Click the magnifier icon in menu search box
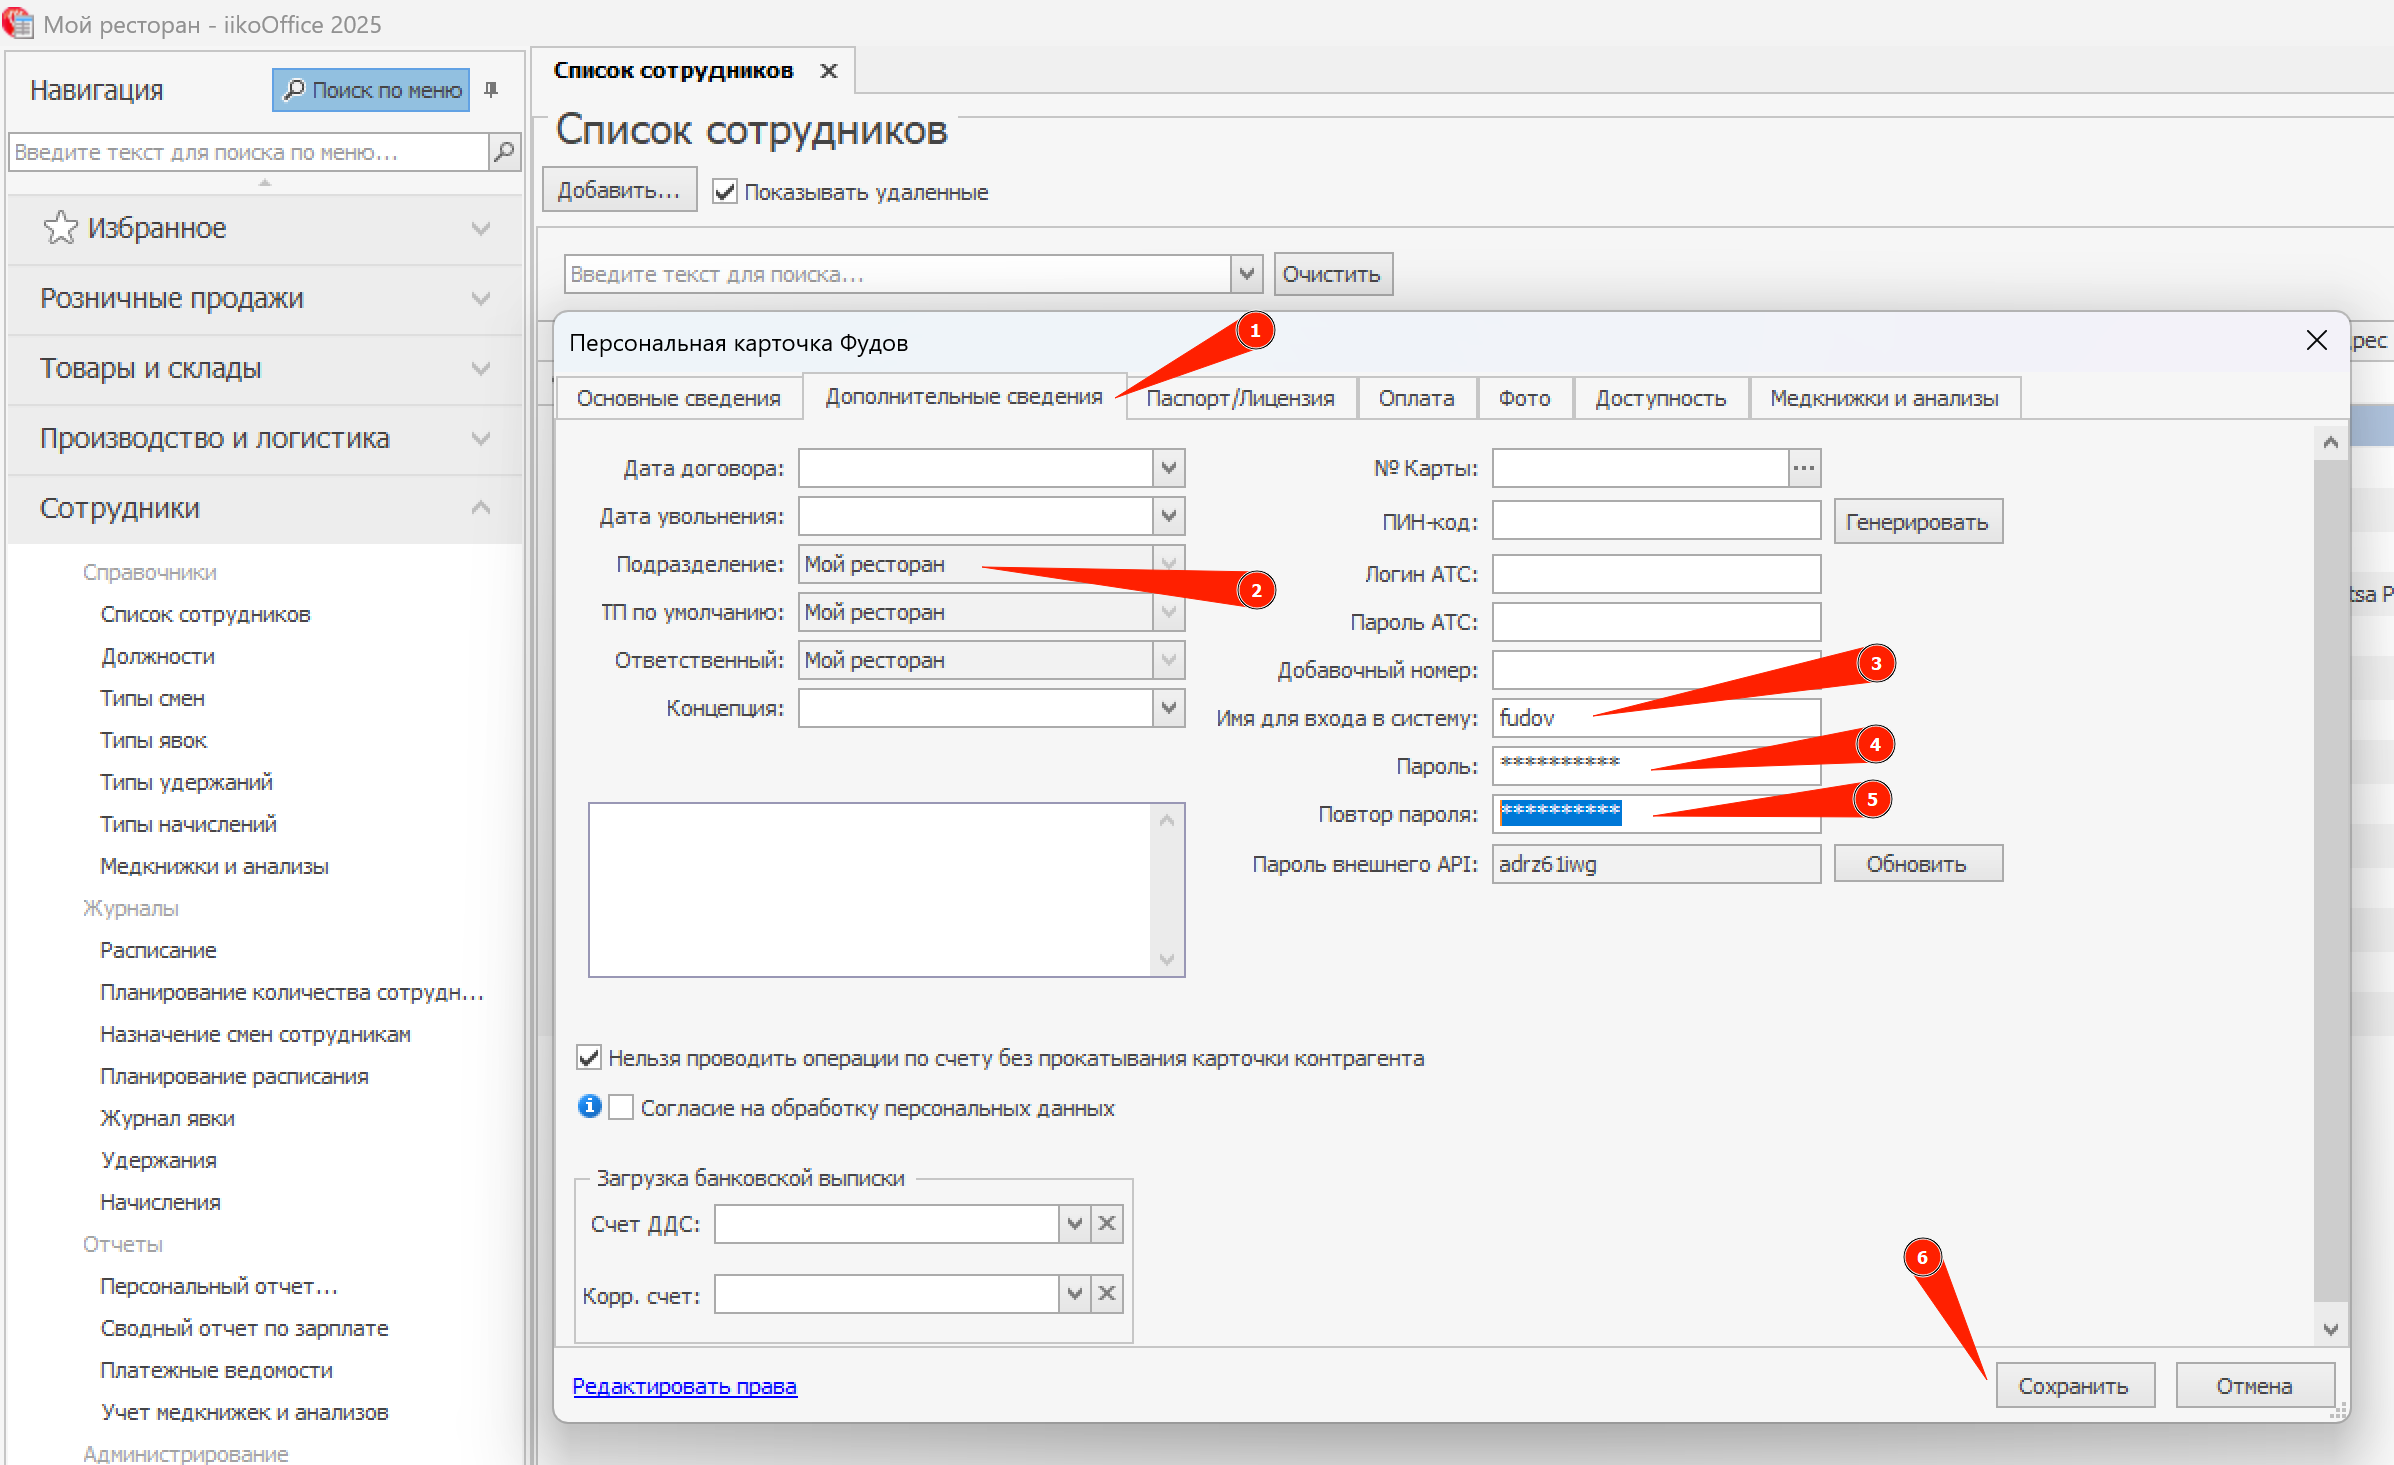Image resolution: width=2394 pixels, height=1465 pixels. 504,151
